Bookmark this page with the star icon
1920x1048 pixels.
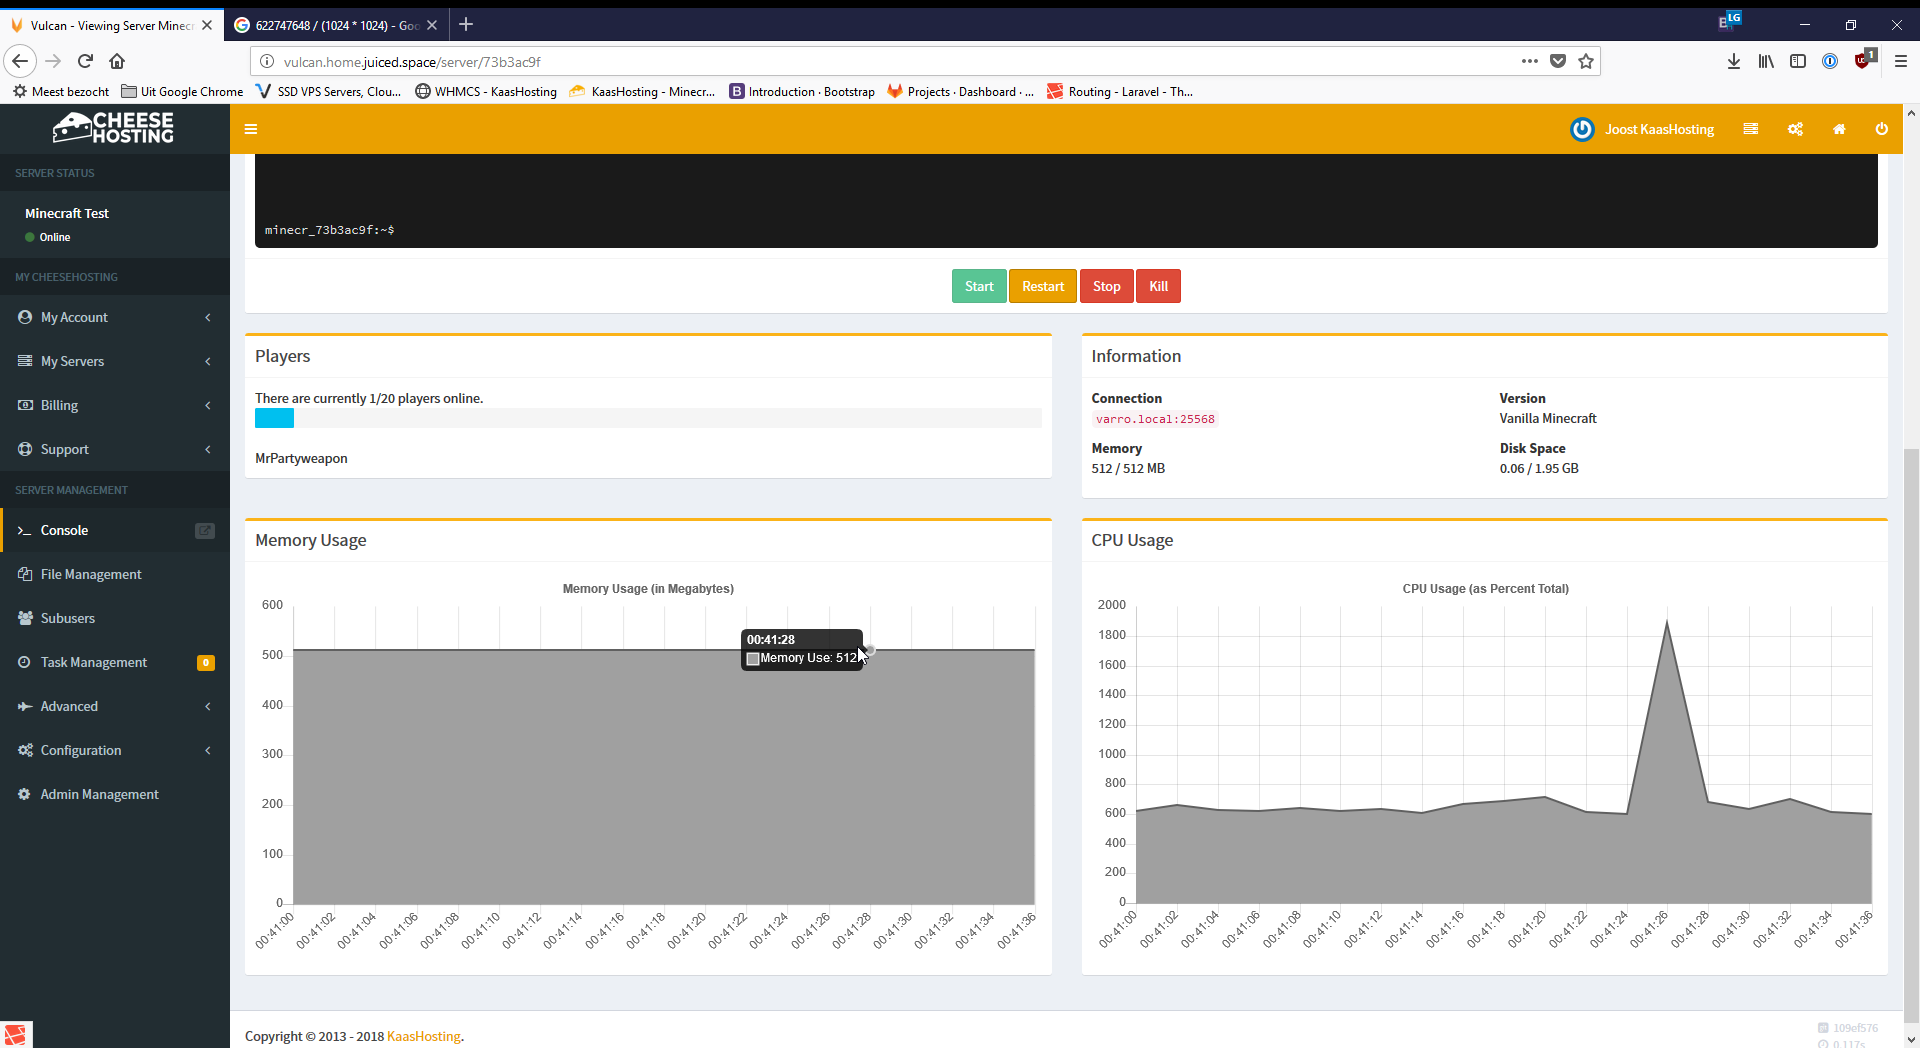1586,62
